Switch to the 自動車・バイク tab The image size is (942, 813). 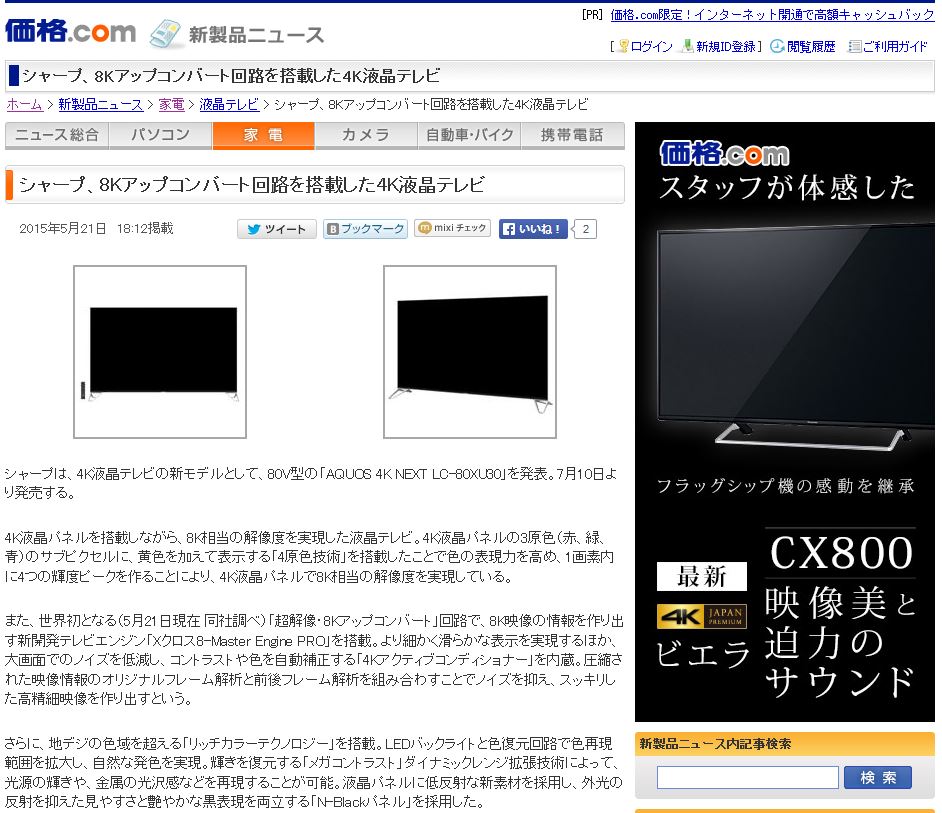[x=469, y=135]
